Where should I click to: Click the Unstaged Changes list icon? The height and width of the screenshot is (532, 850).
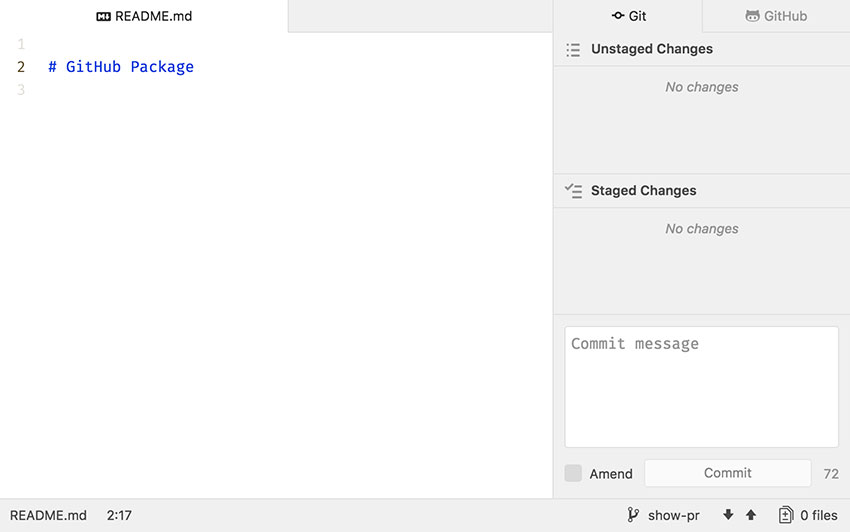(x=573, y=49)
